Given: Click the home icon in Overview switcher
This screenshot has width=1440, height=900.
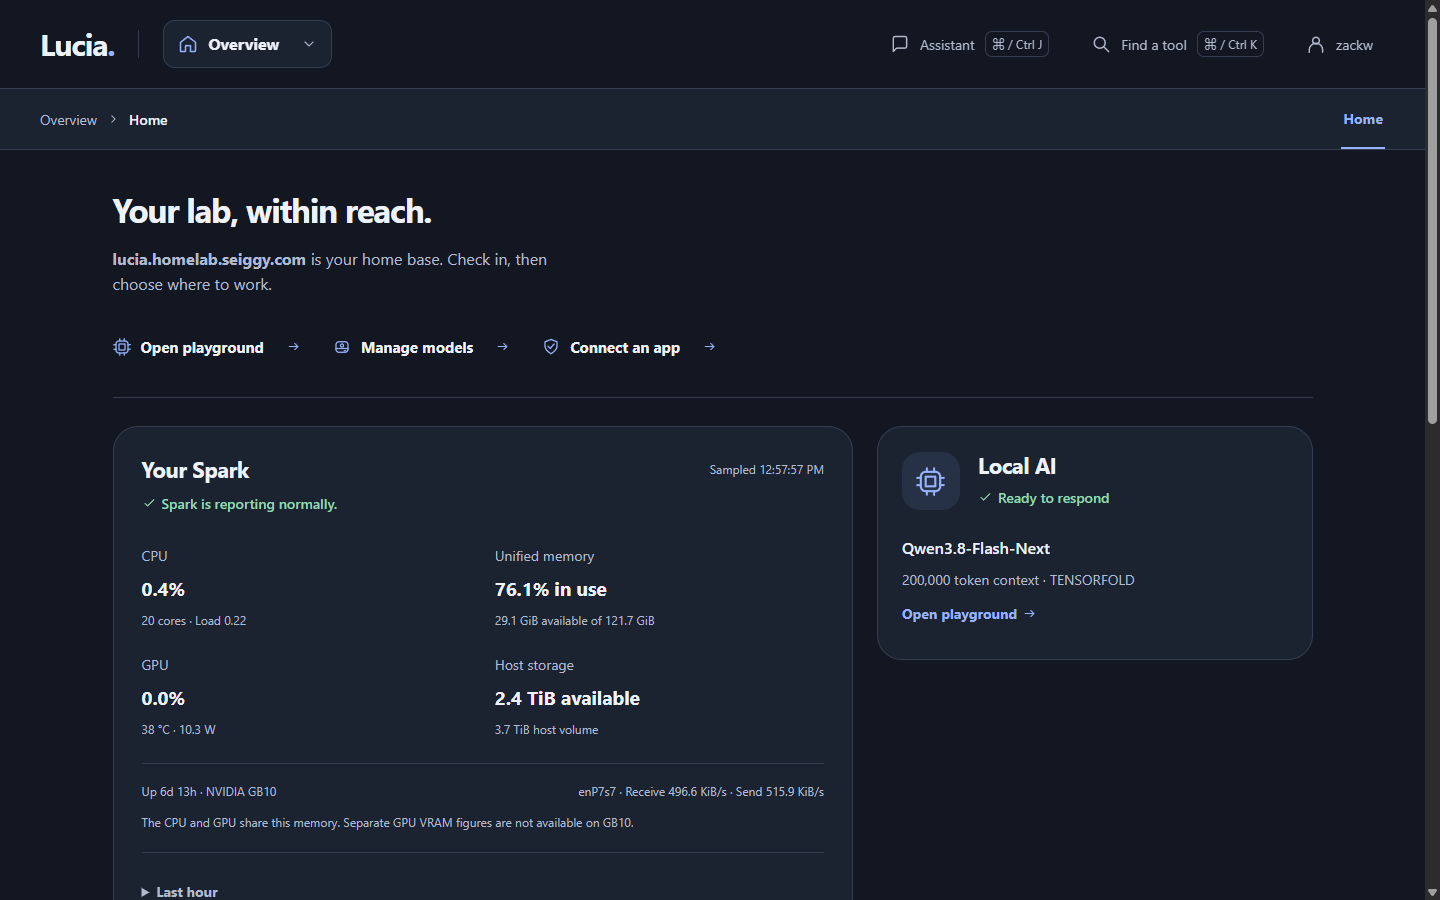Looking at the screenshot, I should coord(188,44).
